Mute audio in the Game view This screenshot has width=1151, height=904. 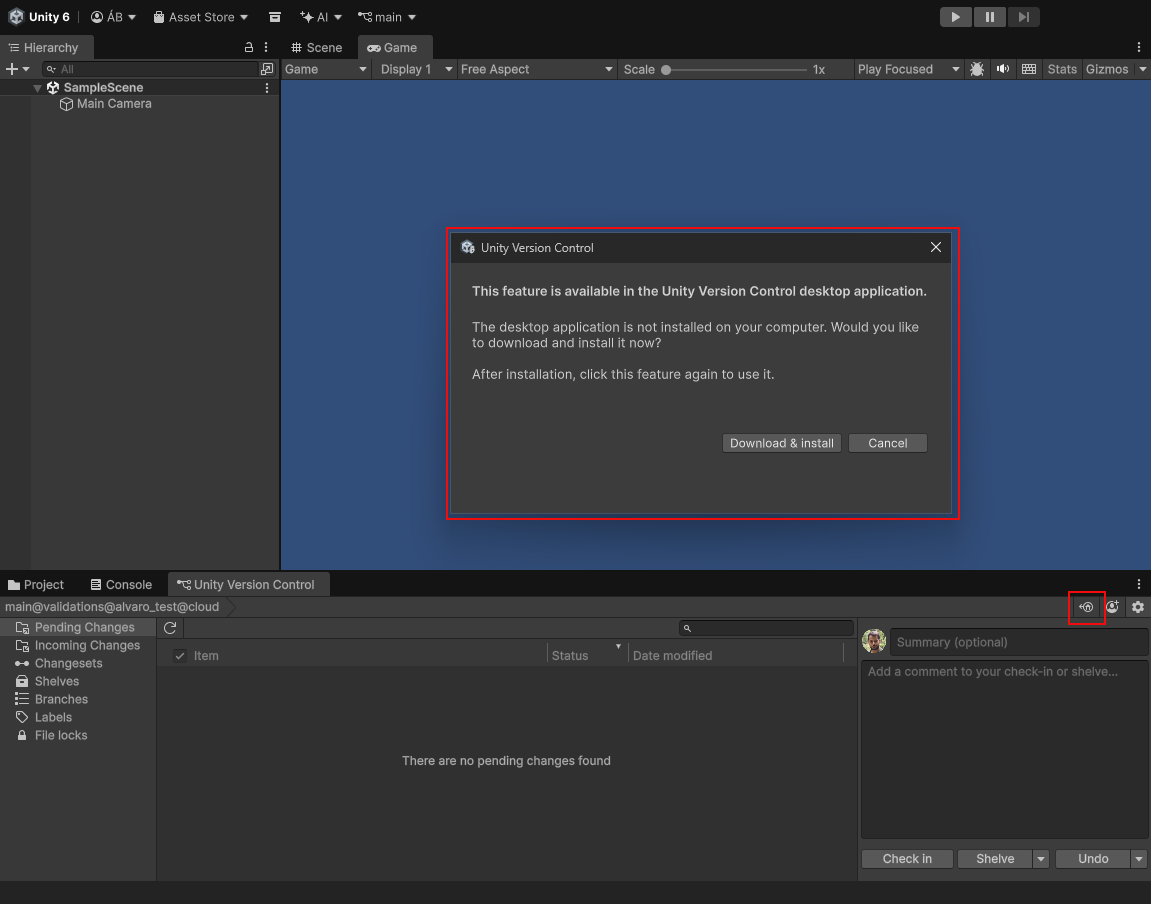(x=1003, y=69)
